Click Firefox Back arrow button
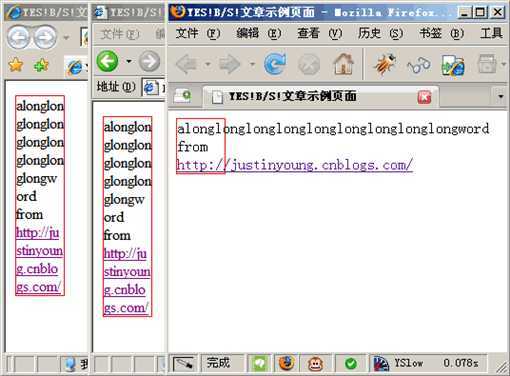This screenshot has width=510, height=376. click(x=187, y=64)
